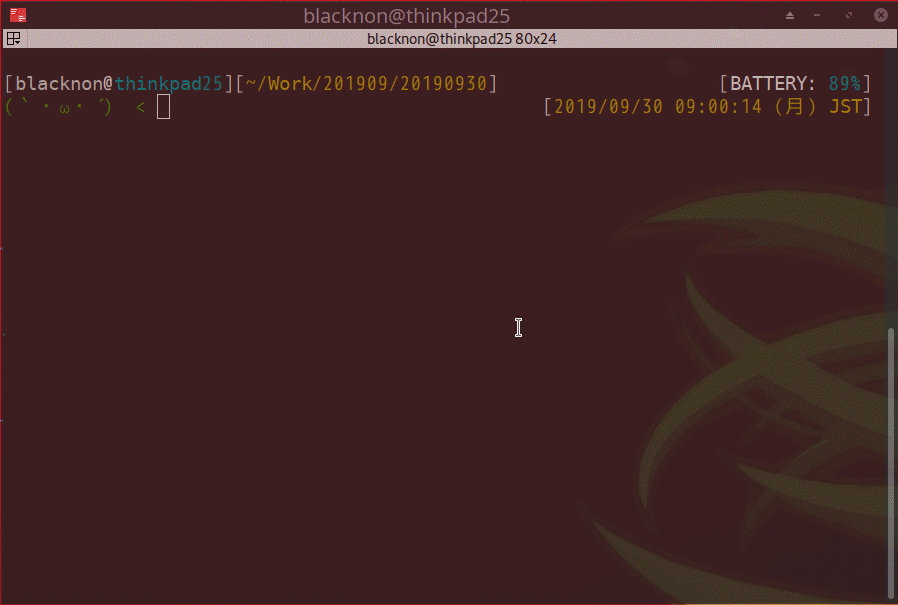Click the 2019/09/30 date text
898x605 pixels.
tap(608, 107)
